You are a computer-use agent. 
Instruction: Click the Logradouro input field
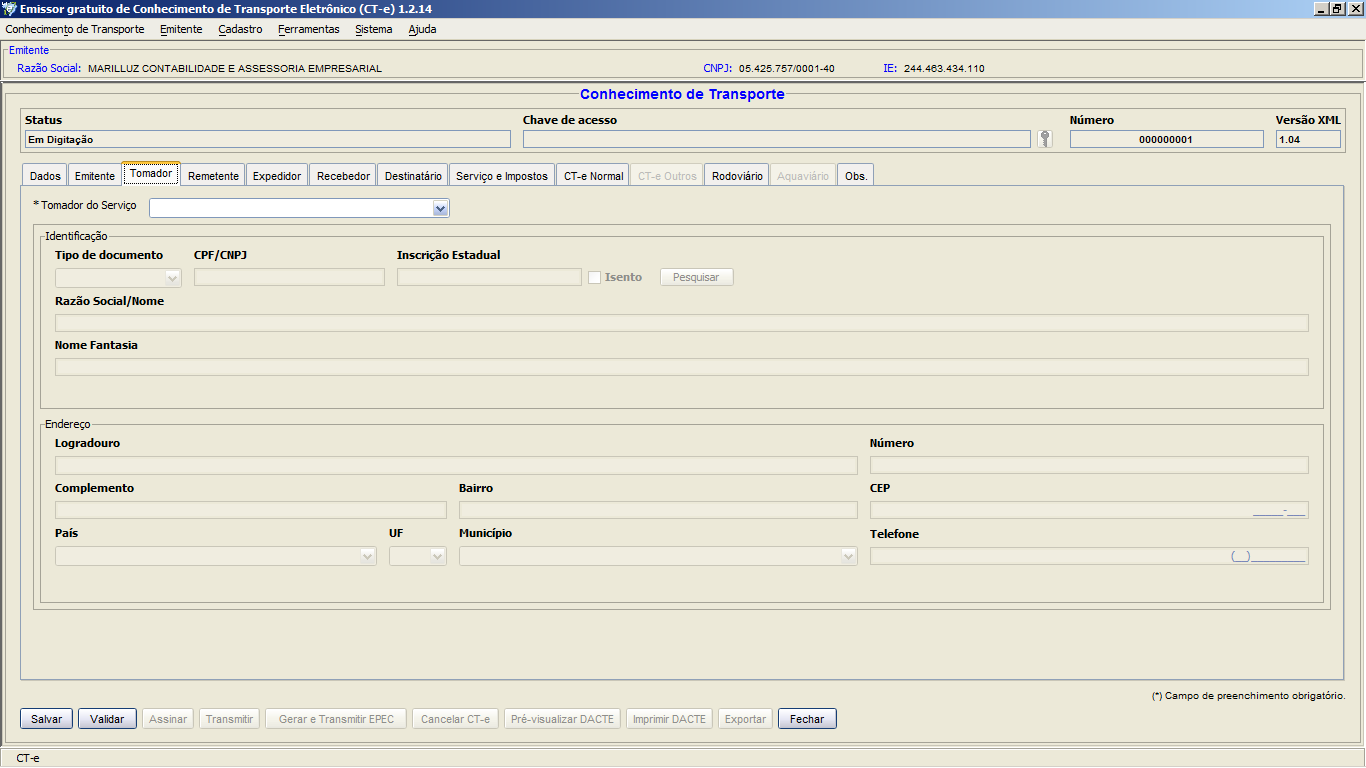click(456, 465)
